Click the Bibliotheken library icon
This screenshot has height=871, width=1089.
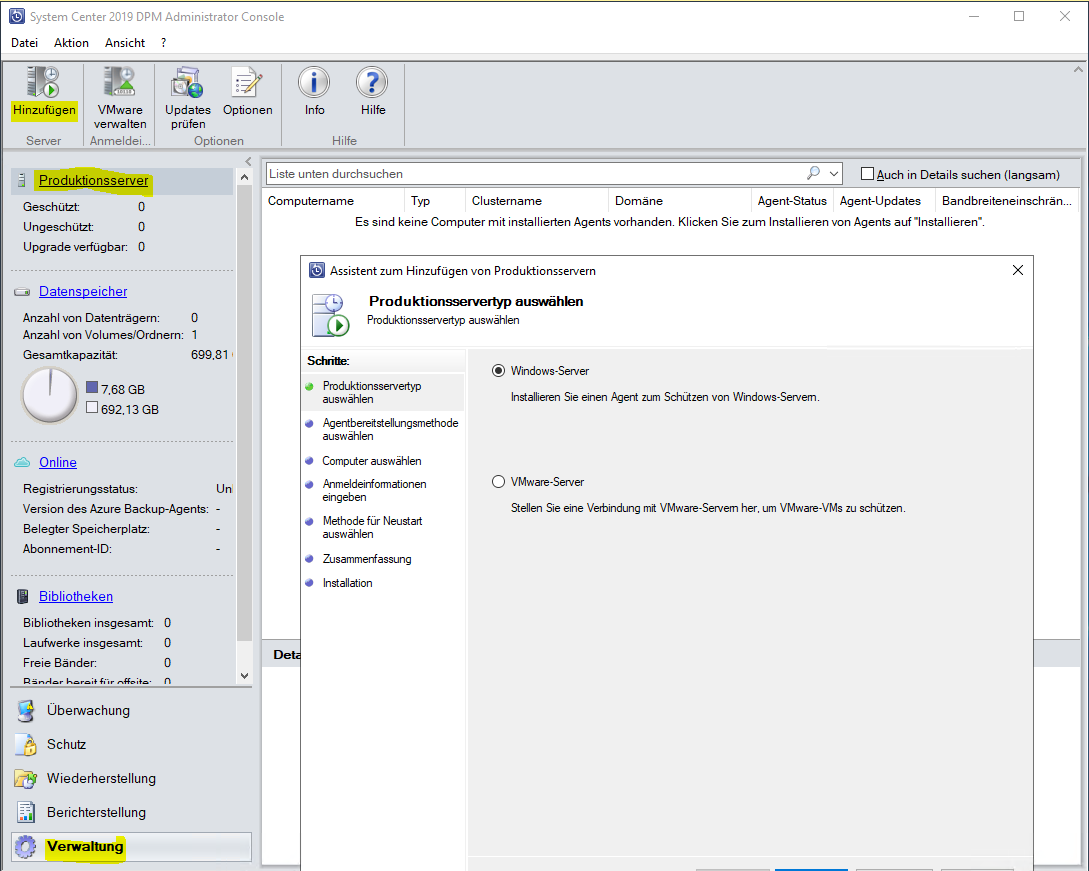click(22, 596)
